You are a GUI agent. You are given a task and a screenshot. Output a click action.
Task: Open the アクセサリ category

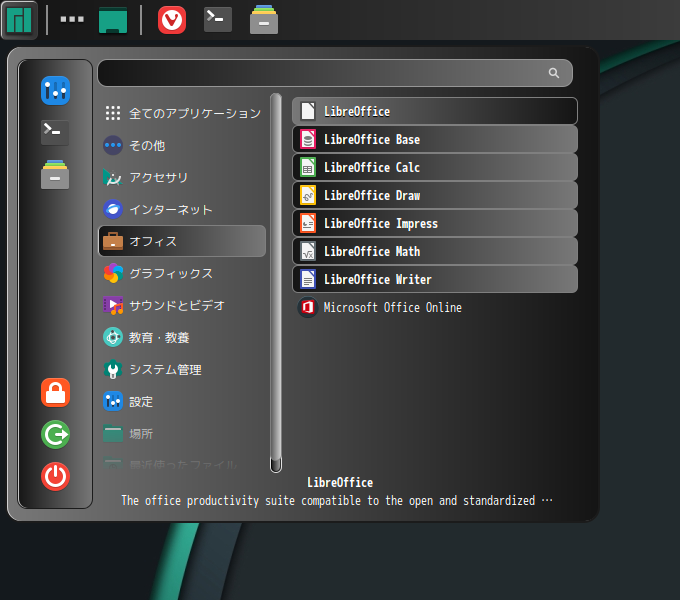coord(182,177)
